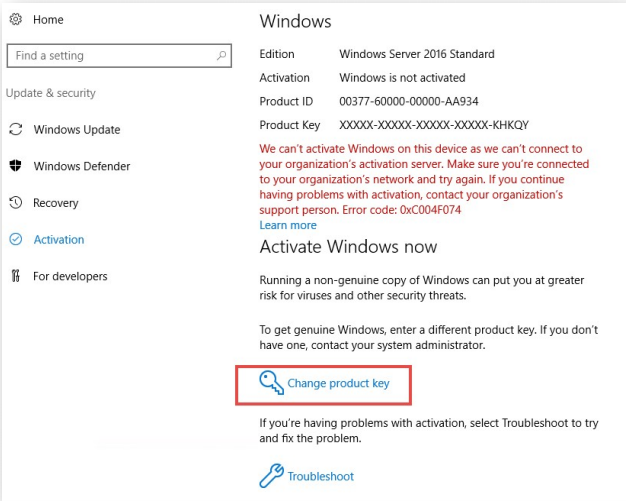This screenshot has width=626, height=501.
Task: Click the Change product key link
Action: click(338, 383)
